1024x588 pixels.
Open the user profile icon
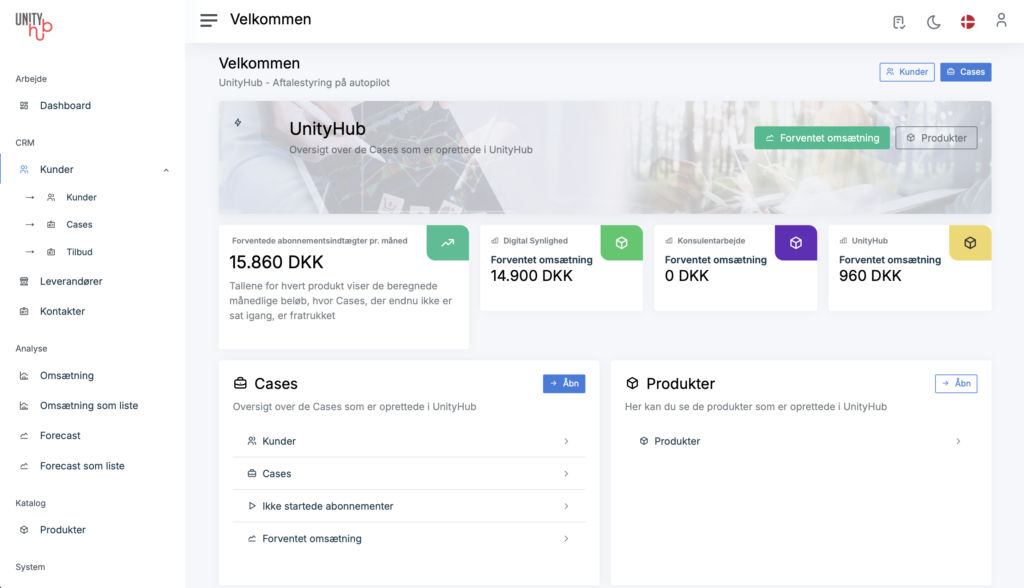tap(1000, 21)
